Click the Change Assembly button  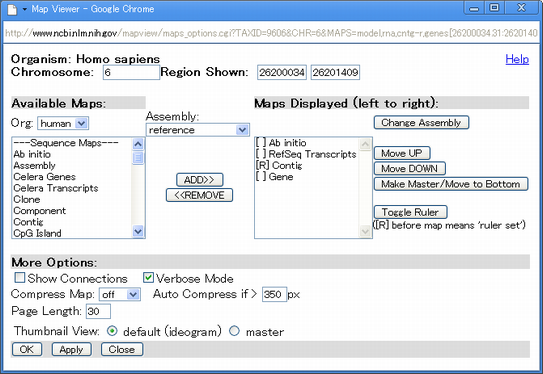[421, 123]
